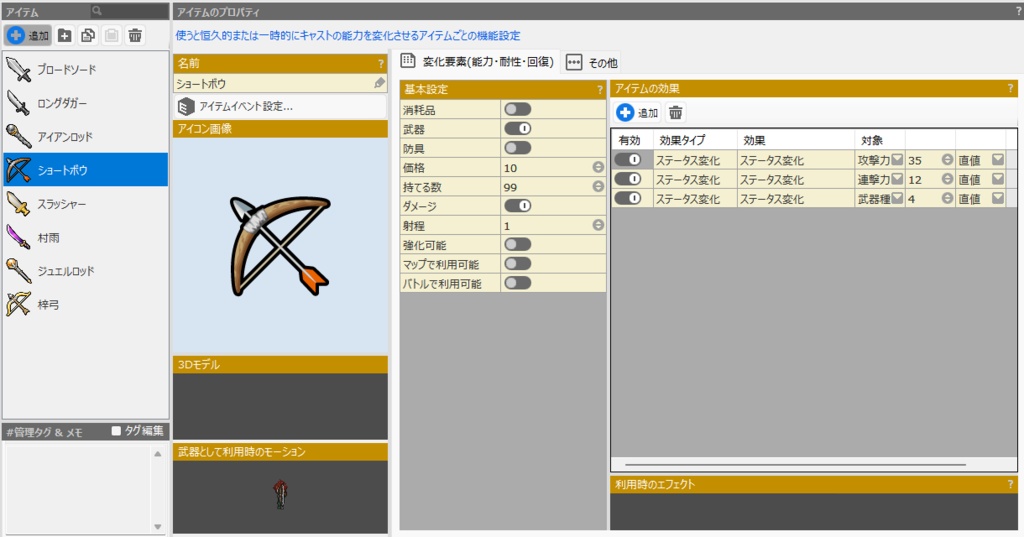Viewport: 1024px width, 537px height.
Task: Toggle 有効 switch for 連撃力 effect row
Action: point(628,178)
